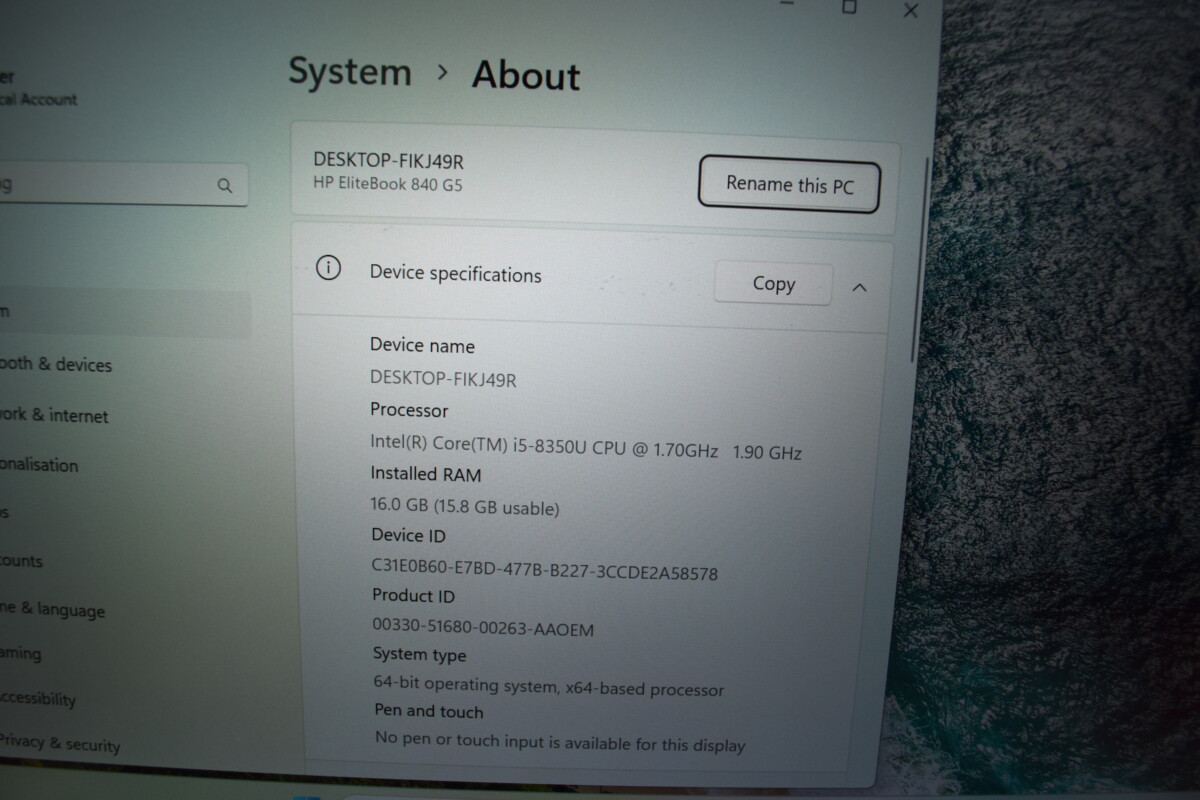1200x800 pixels.
Task: Click the Rename this PC button
Action: click(x=789, y=186)
